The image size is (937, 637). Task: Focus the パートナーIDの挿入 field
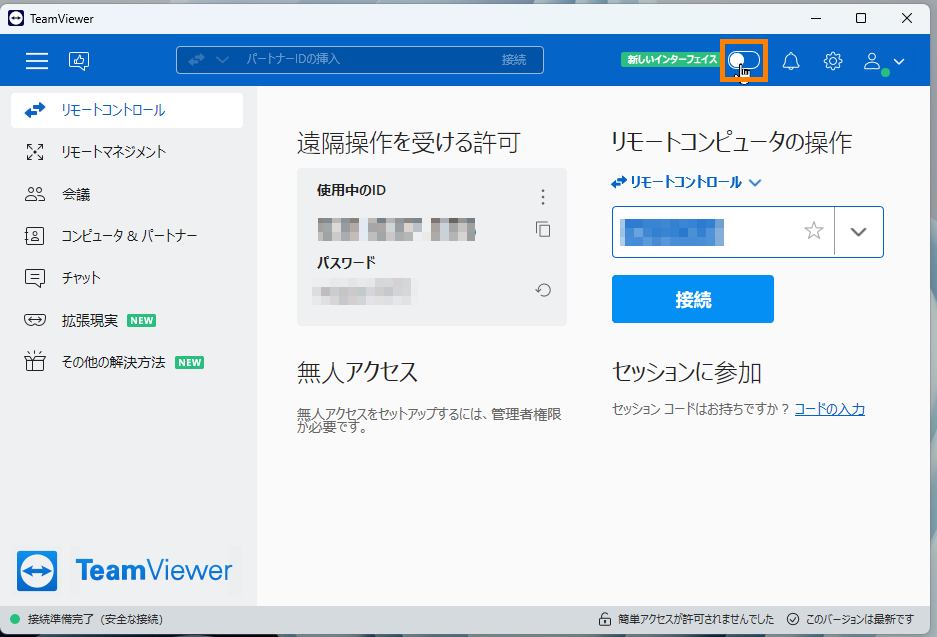[x=359, y=59]
